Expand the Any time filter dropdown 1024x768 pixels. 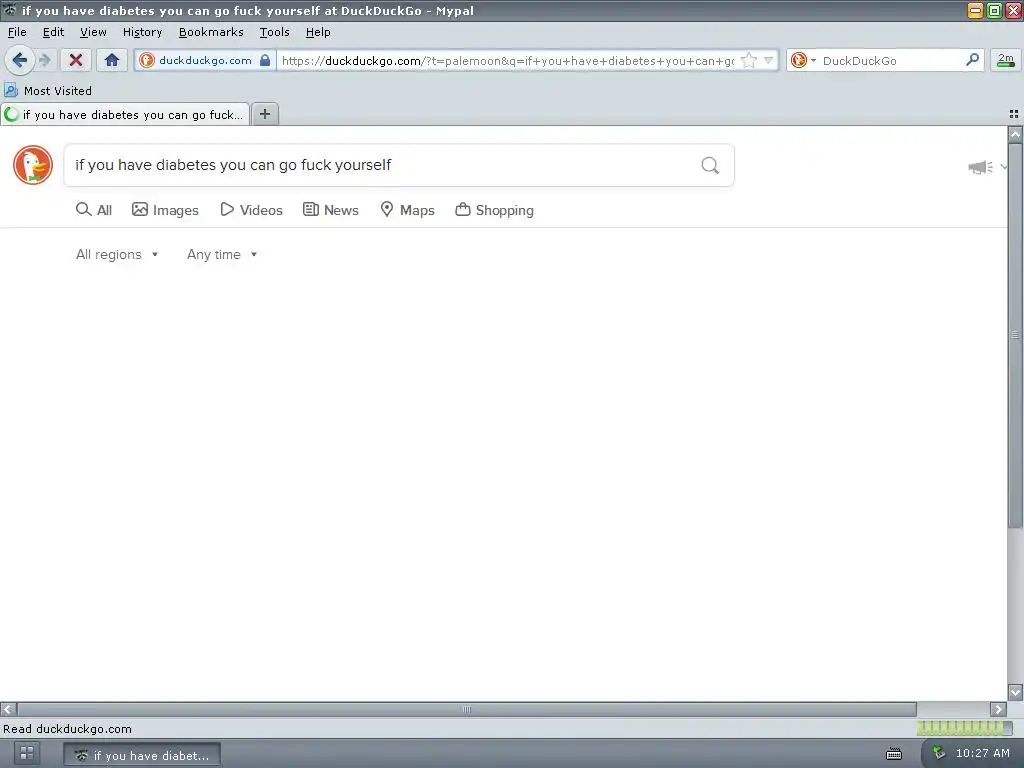pos(222,255)
